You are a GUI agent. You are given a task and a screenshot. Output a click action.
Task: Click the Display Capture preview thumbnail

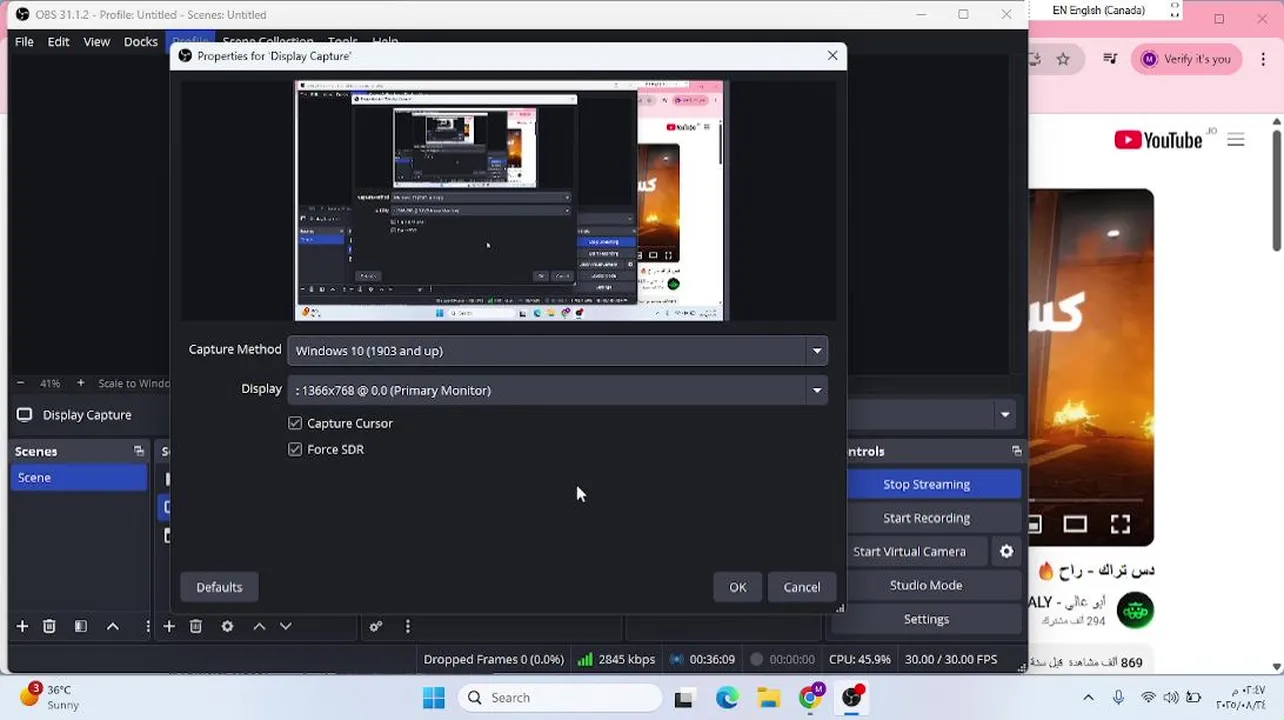[x=511, y=201]
